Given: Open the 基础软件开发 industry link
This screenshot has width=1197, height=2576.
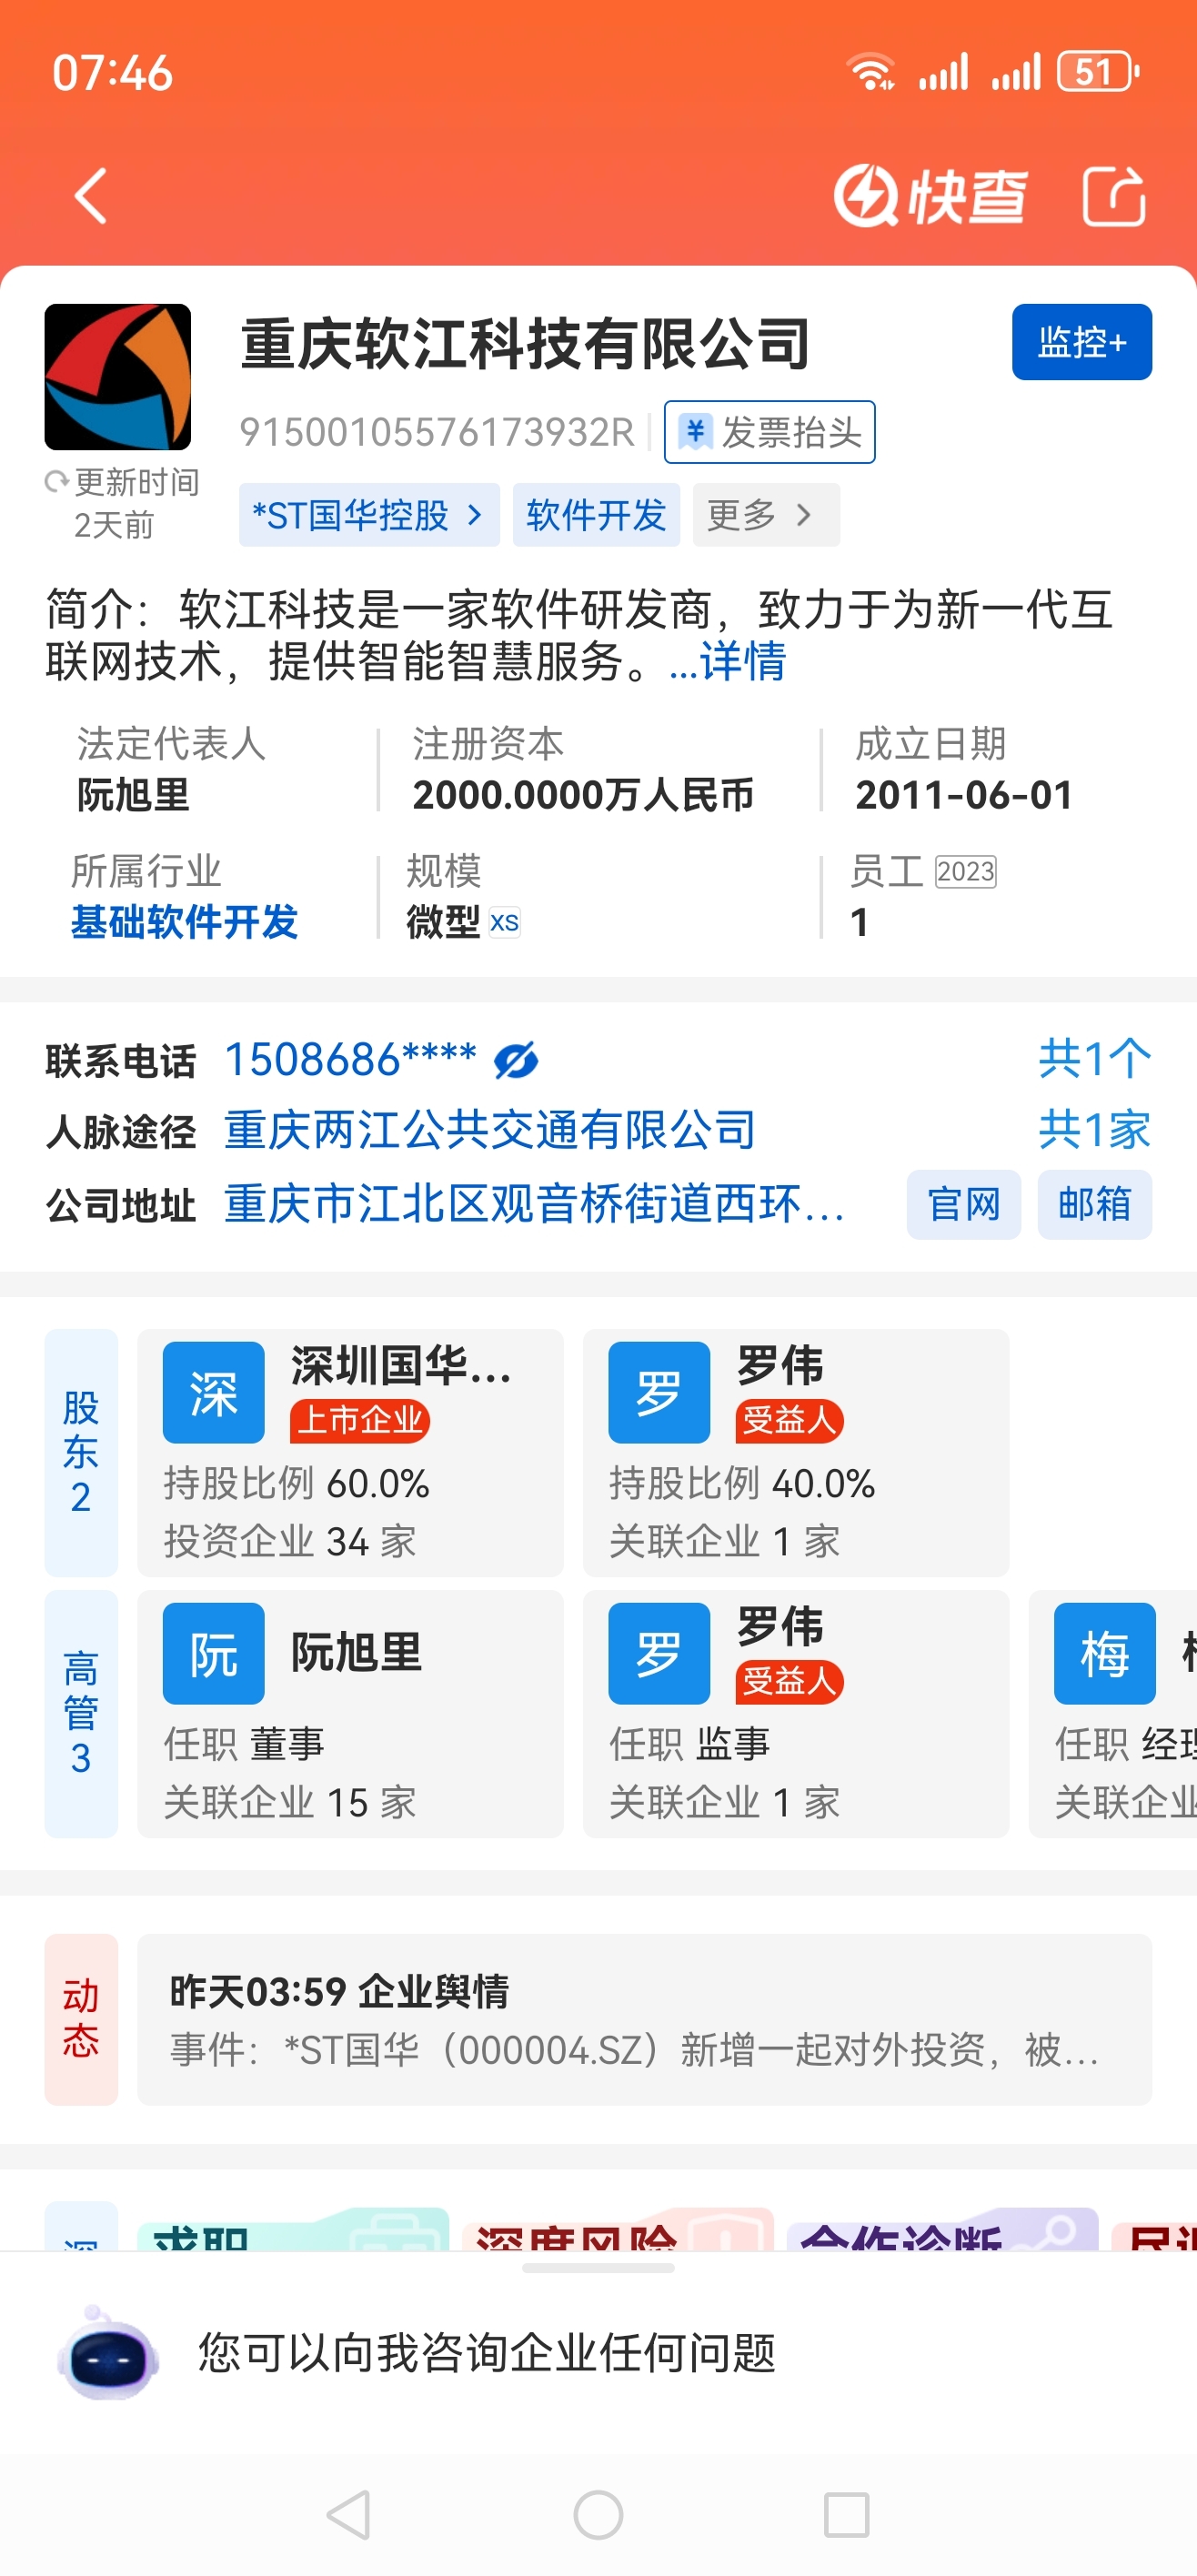Looking at the screenshot, I should [185, 922].
